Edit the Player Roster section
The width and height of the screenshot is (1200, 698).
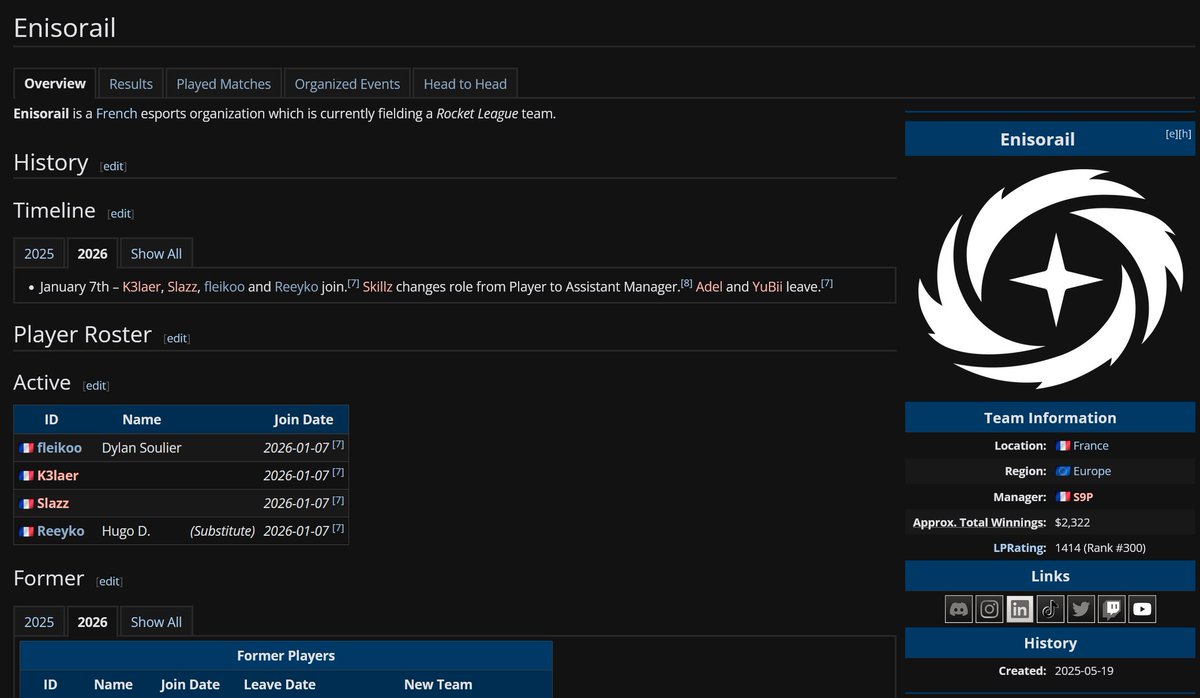coord(176,338)
